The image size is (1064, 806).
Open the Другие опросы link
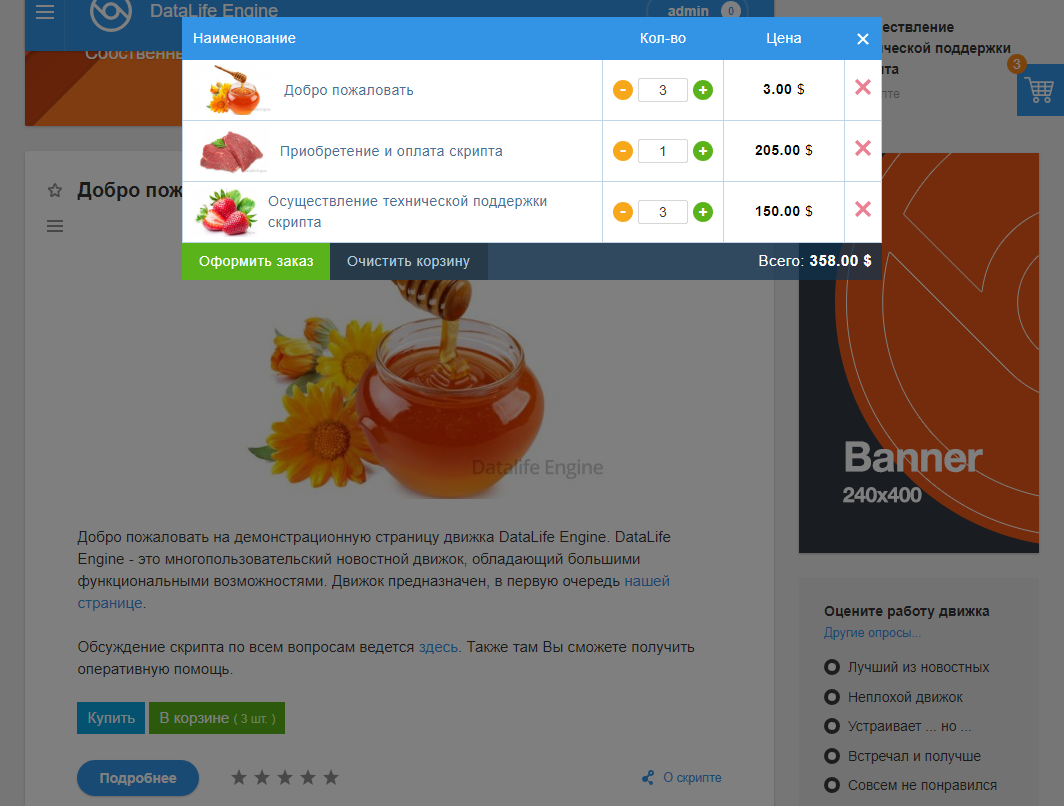pyautogui.click(x=872, y=632)
